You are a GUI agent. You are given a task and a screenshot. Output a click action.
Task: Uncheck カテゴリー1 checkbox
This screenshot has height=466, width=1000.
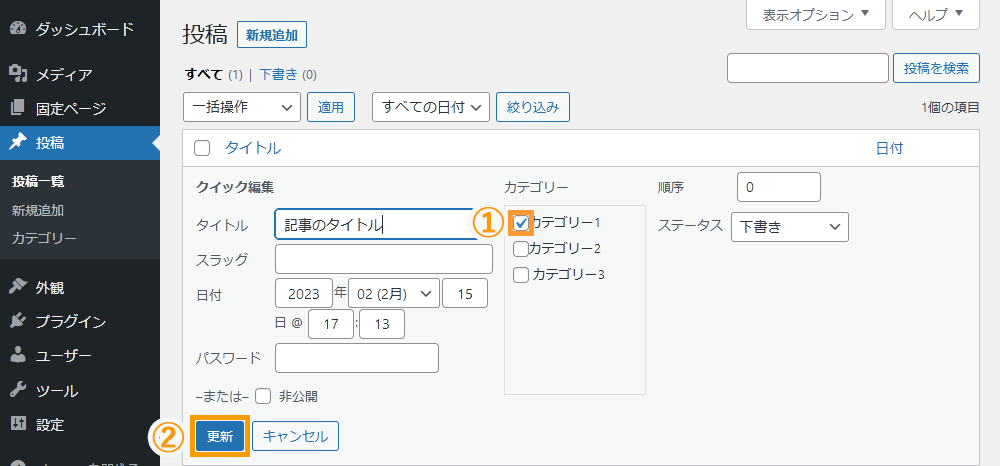click(521, 222)
